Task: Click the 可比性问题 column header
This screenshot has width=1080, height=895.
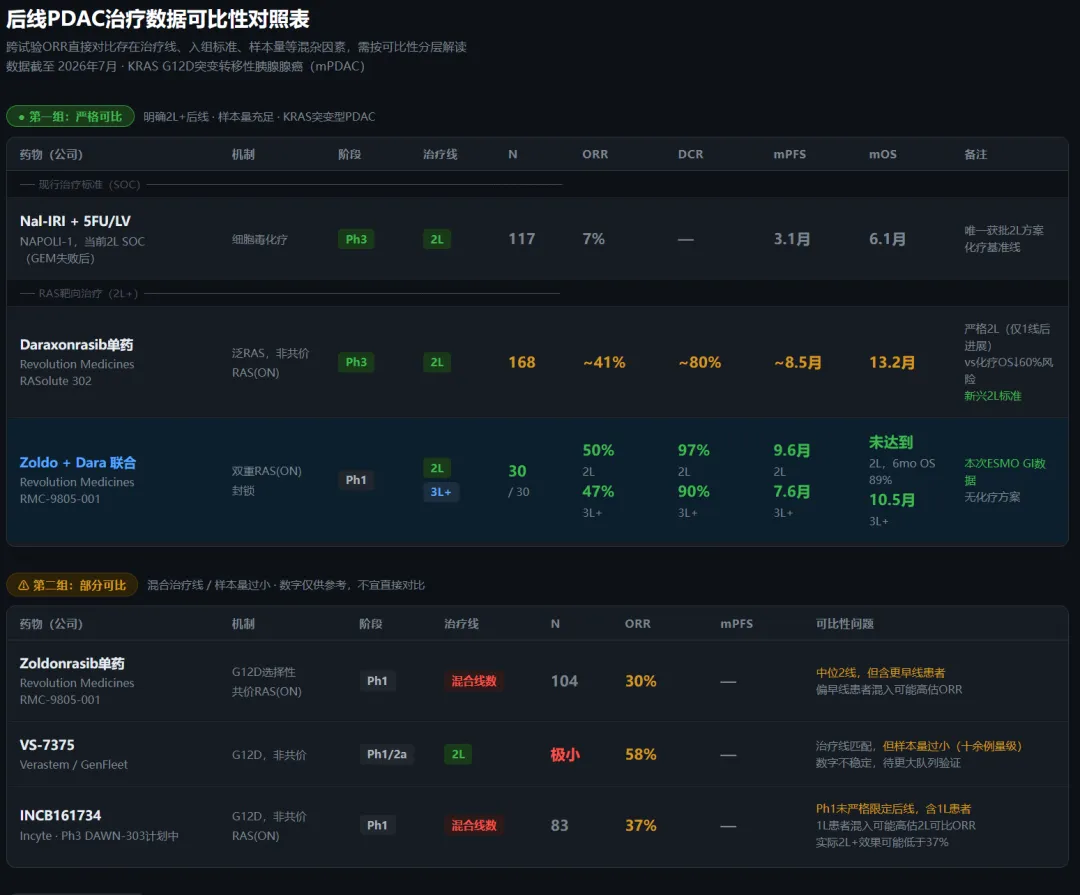Action: click(x=844, y=624)
